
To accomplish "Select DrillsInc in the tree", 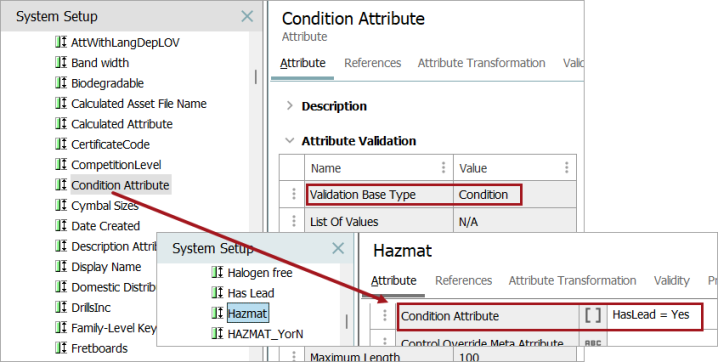I will 91,308.
